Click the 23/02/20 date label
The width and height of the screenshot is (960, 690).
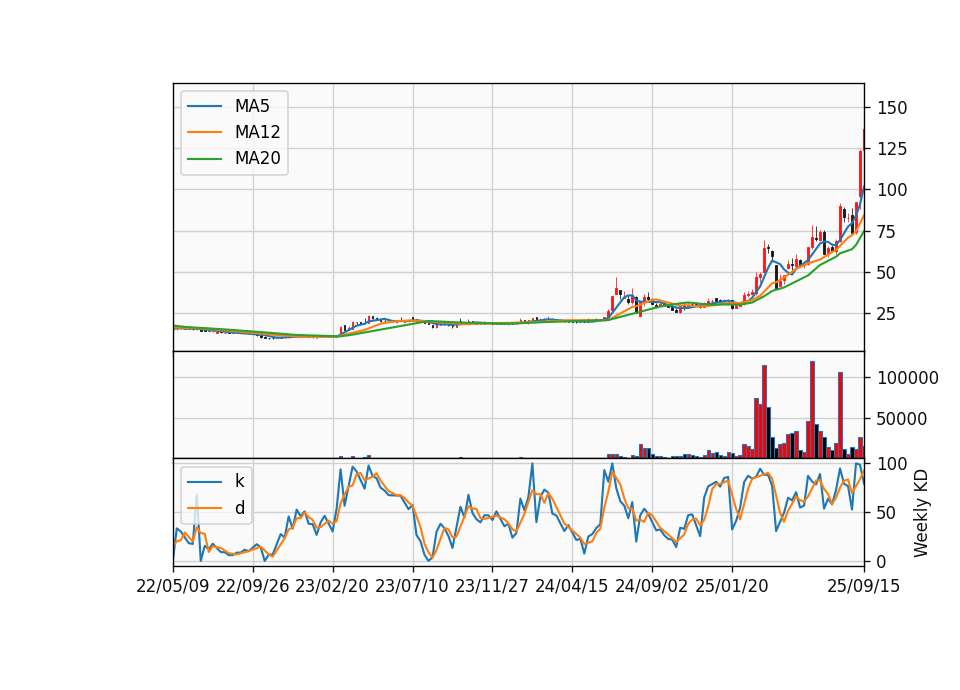(332, 587)
